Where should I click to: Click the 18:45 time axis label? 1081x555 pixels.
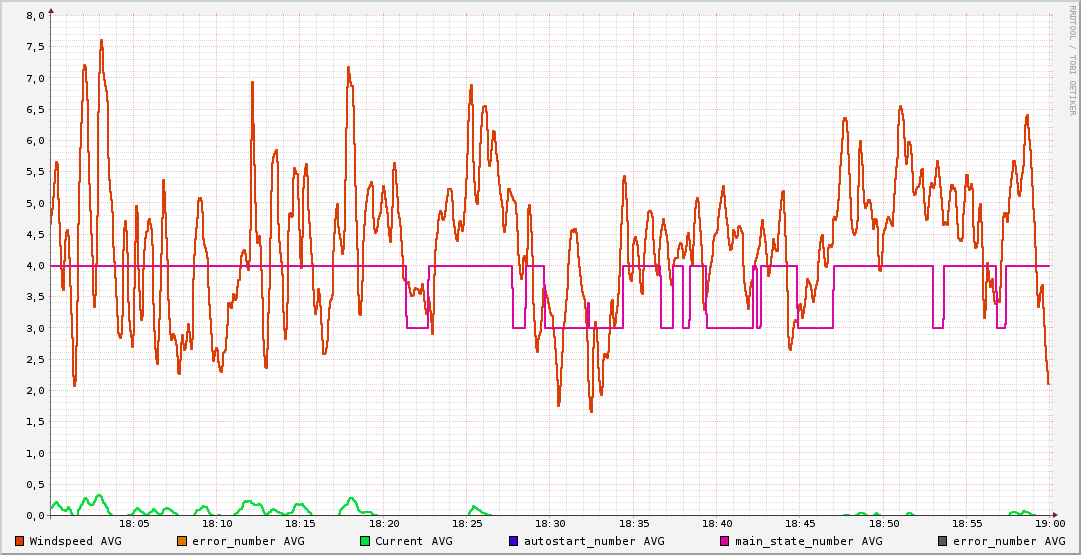pos(800,523)
